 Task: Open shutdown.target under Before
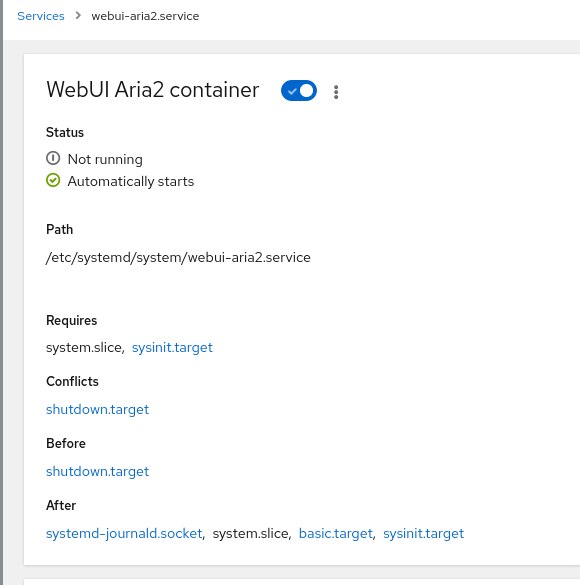pos(97,472)
